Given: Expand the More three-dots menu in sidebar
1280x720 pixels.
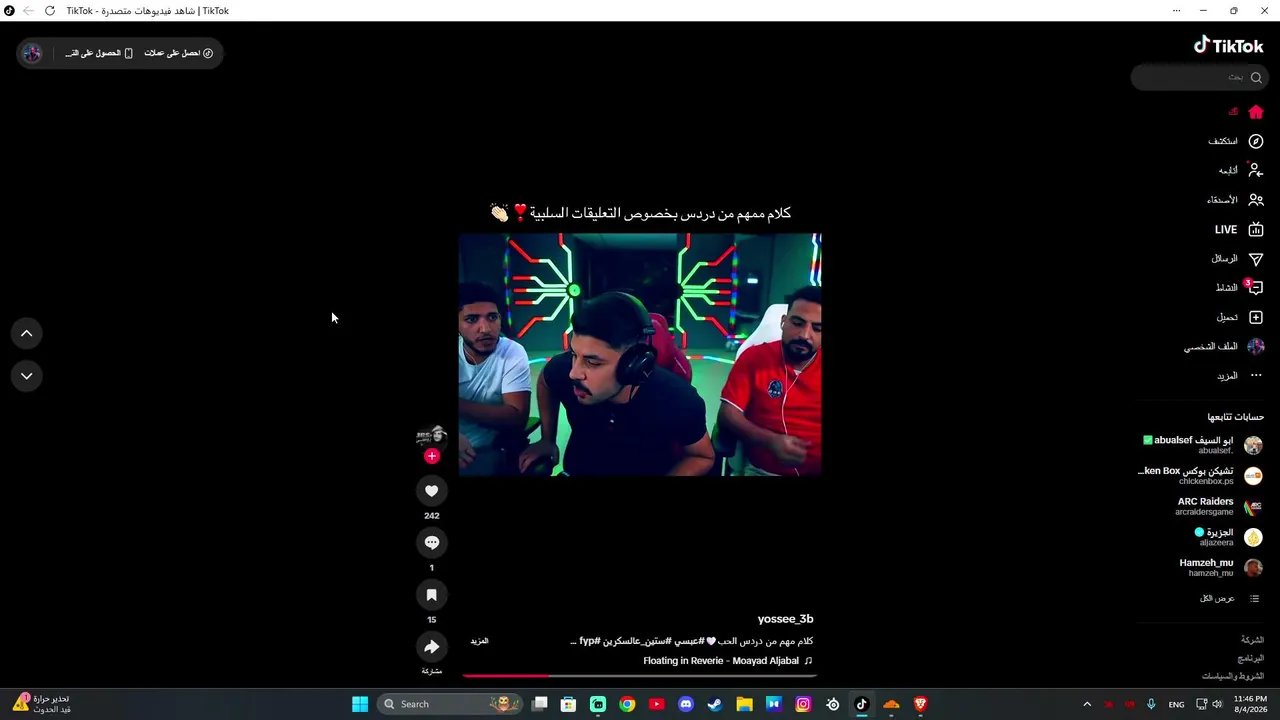Looking at the screenshot, I should click(x=1256, y=376).
